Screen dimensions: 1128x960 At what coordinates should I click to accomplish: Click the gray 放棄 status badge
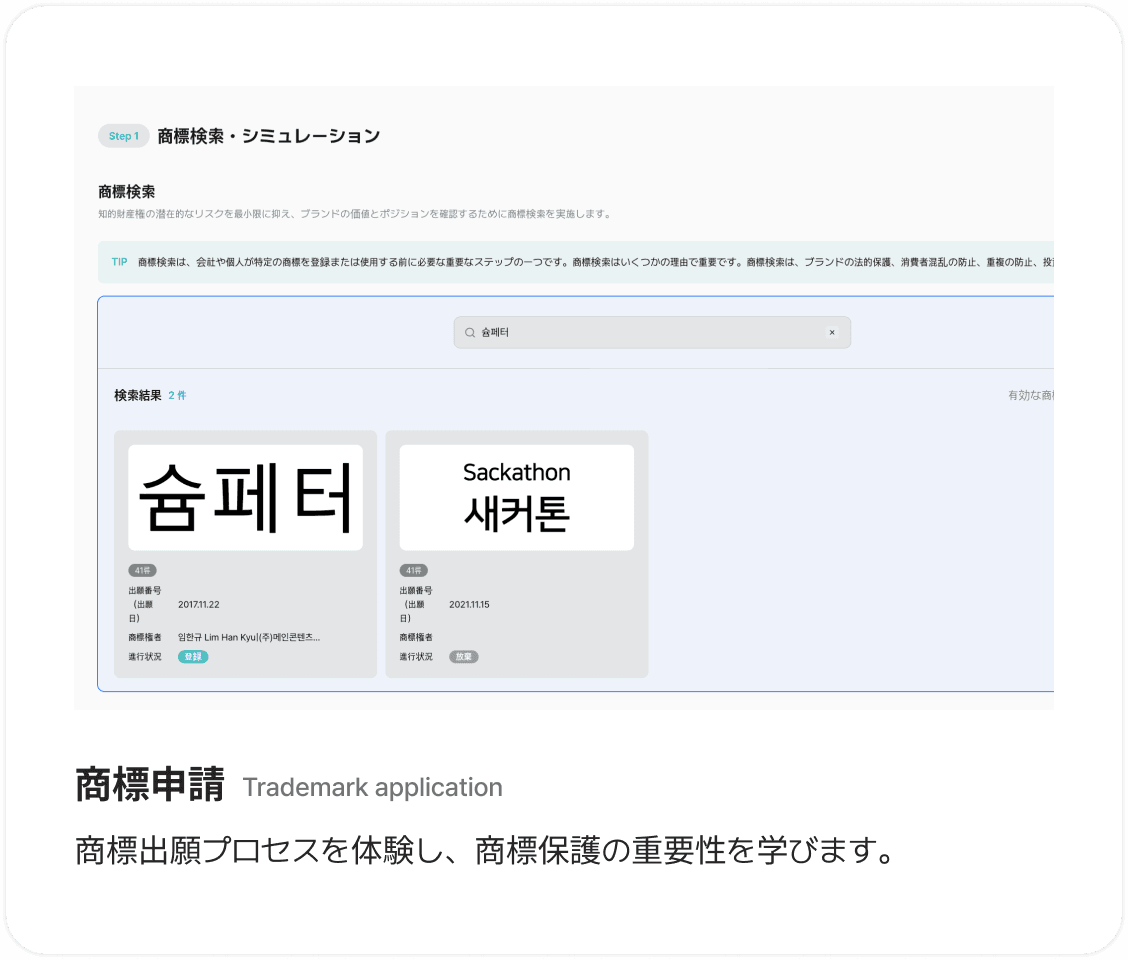(463, 657)
